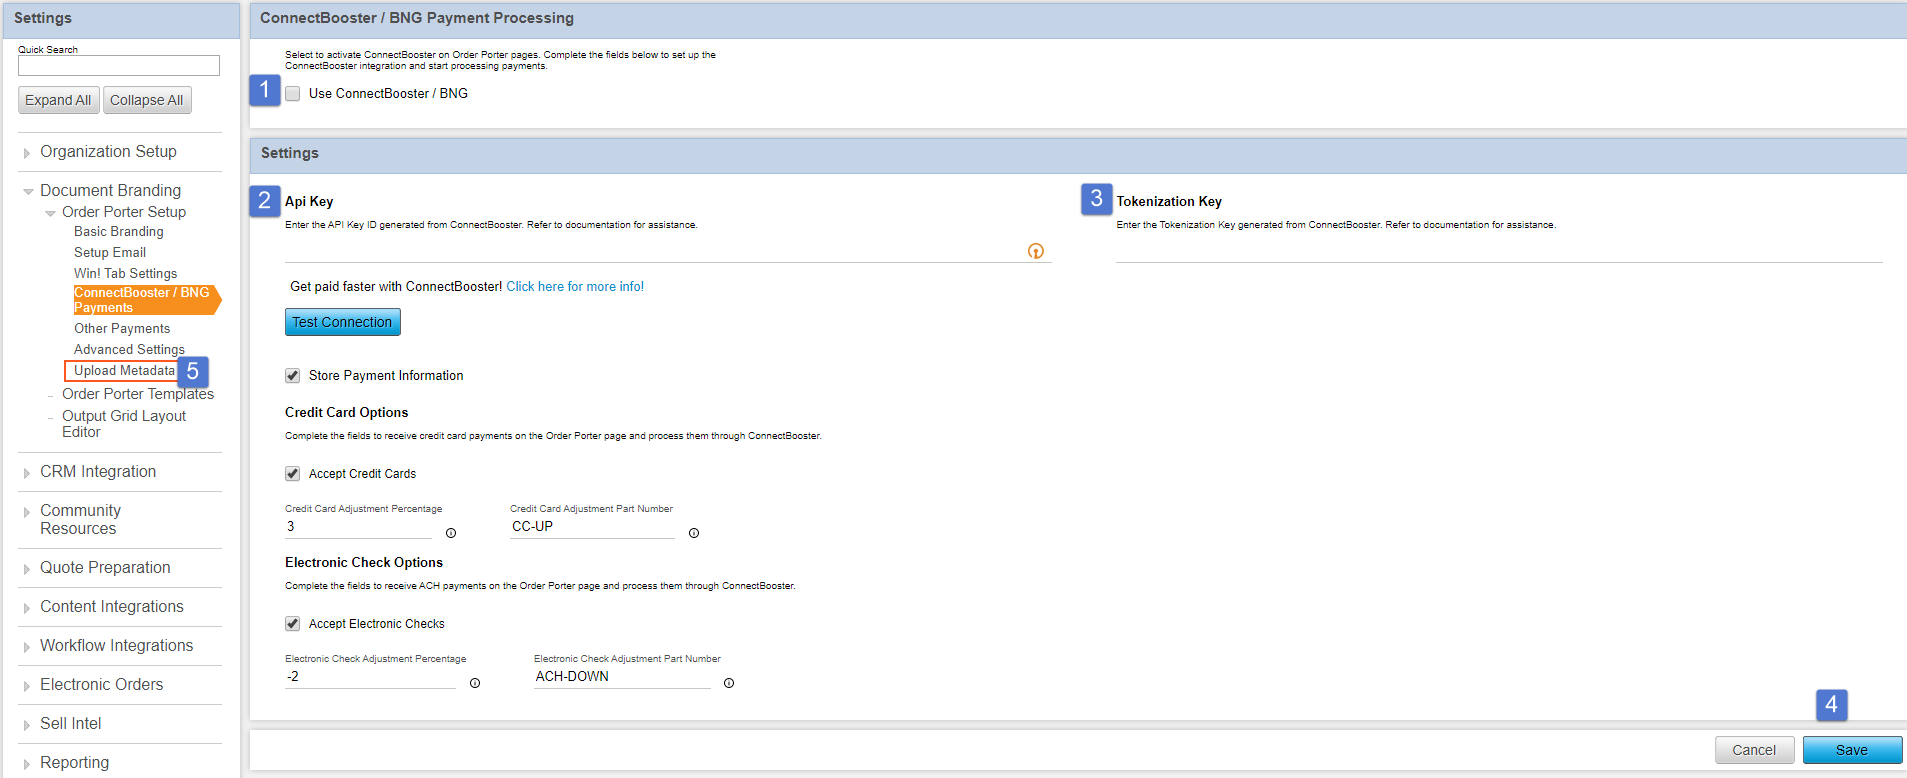The width and height of the screenshot is (1907, 778).
Task: Click info icon next to Credit Card Adjustment Part Number
Action: tap(694, 533)
